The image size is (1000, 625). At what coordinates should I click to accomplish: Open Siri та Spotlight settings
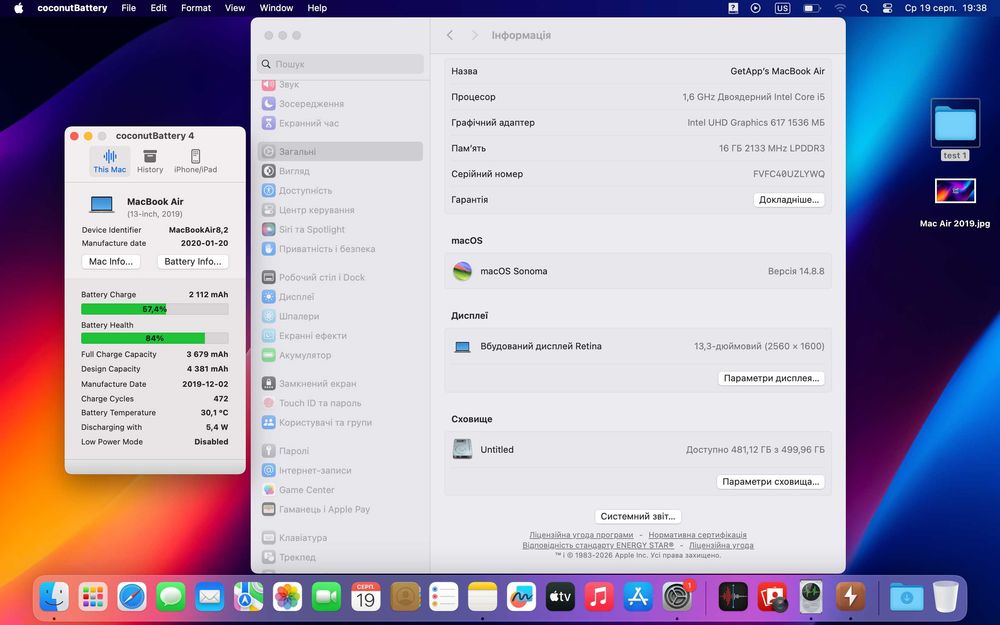tap(341, 230)
